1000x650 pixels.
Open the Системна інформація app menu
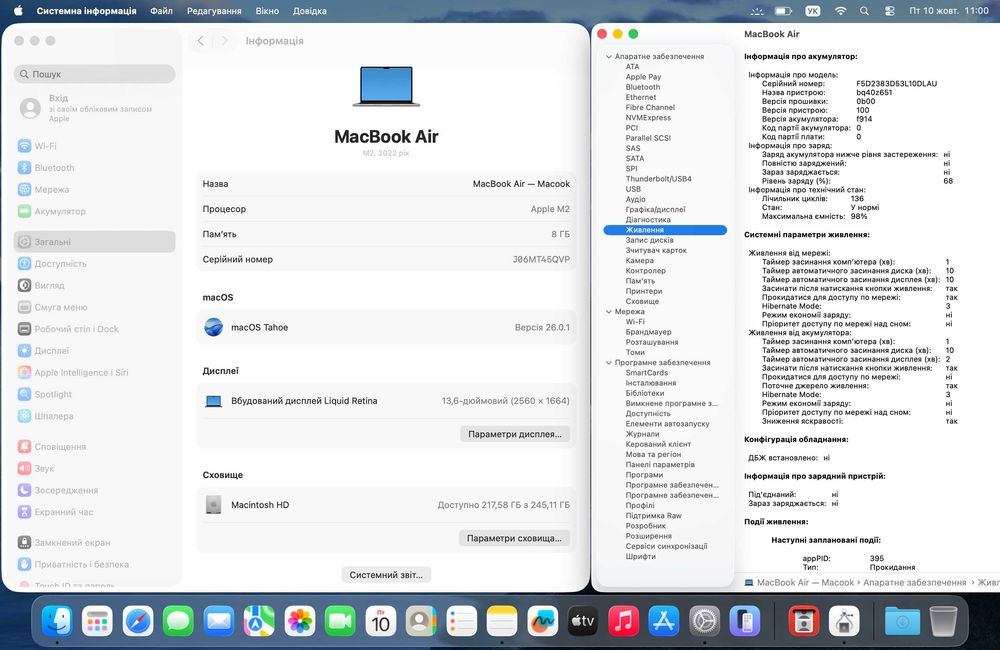point(86,11)
